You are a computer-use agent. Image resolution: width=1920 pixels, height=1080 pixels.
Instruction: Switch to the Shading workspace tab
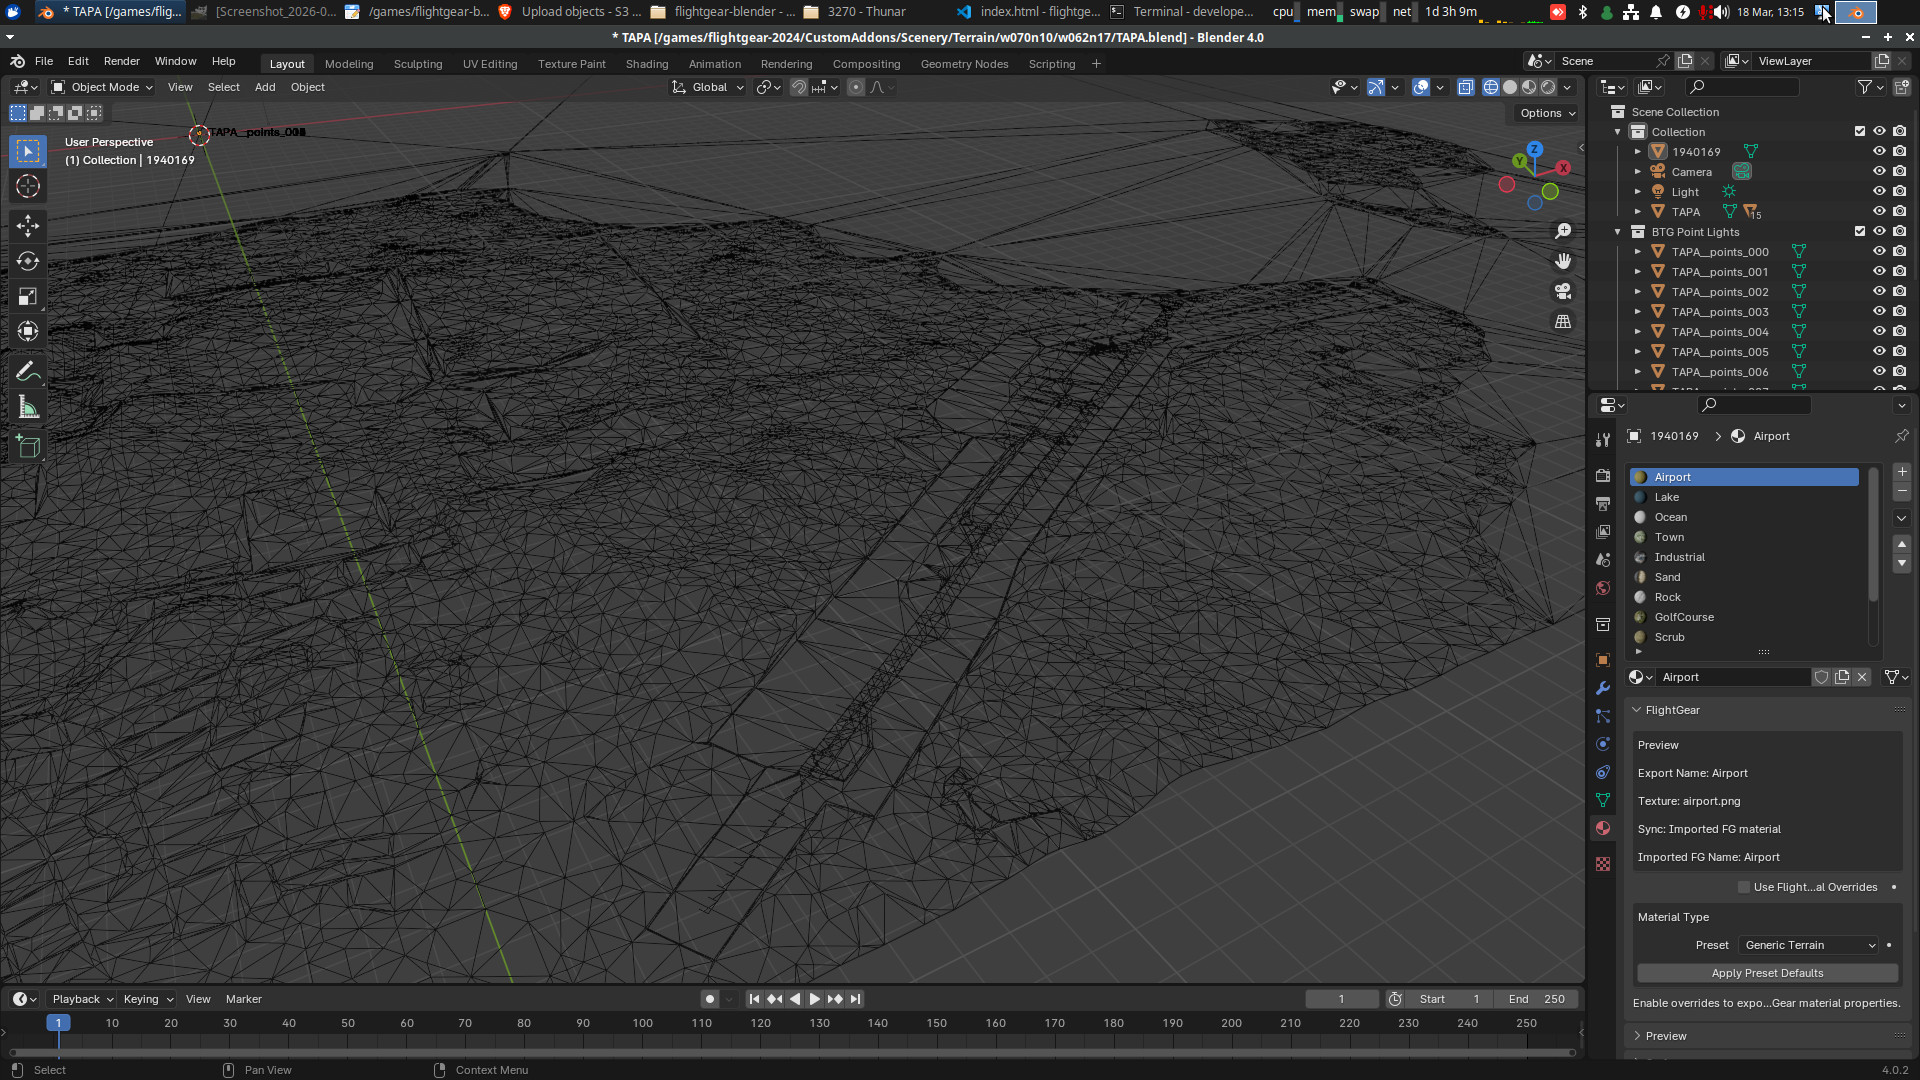(646, 63)
